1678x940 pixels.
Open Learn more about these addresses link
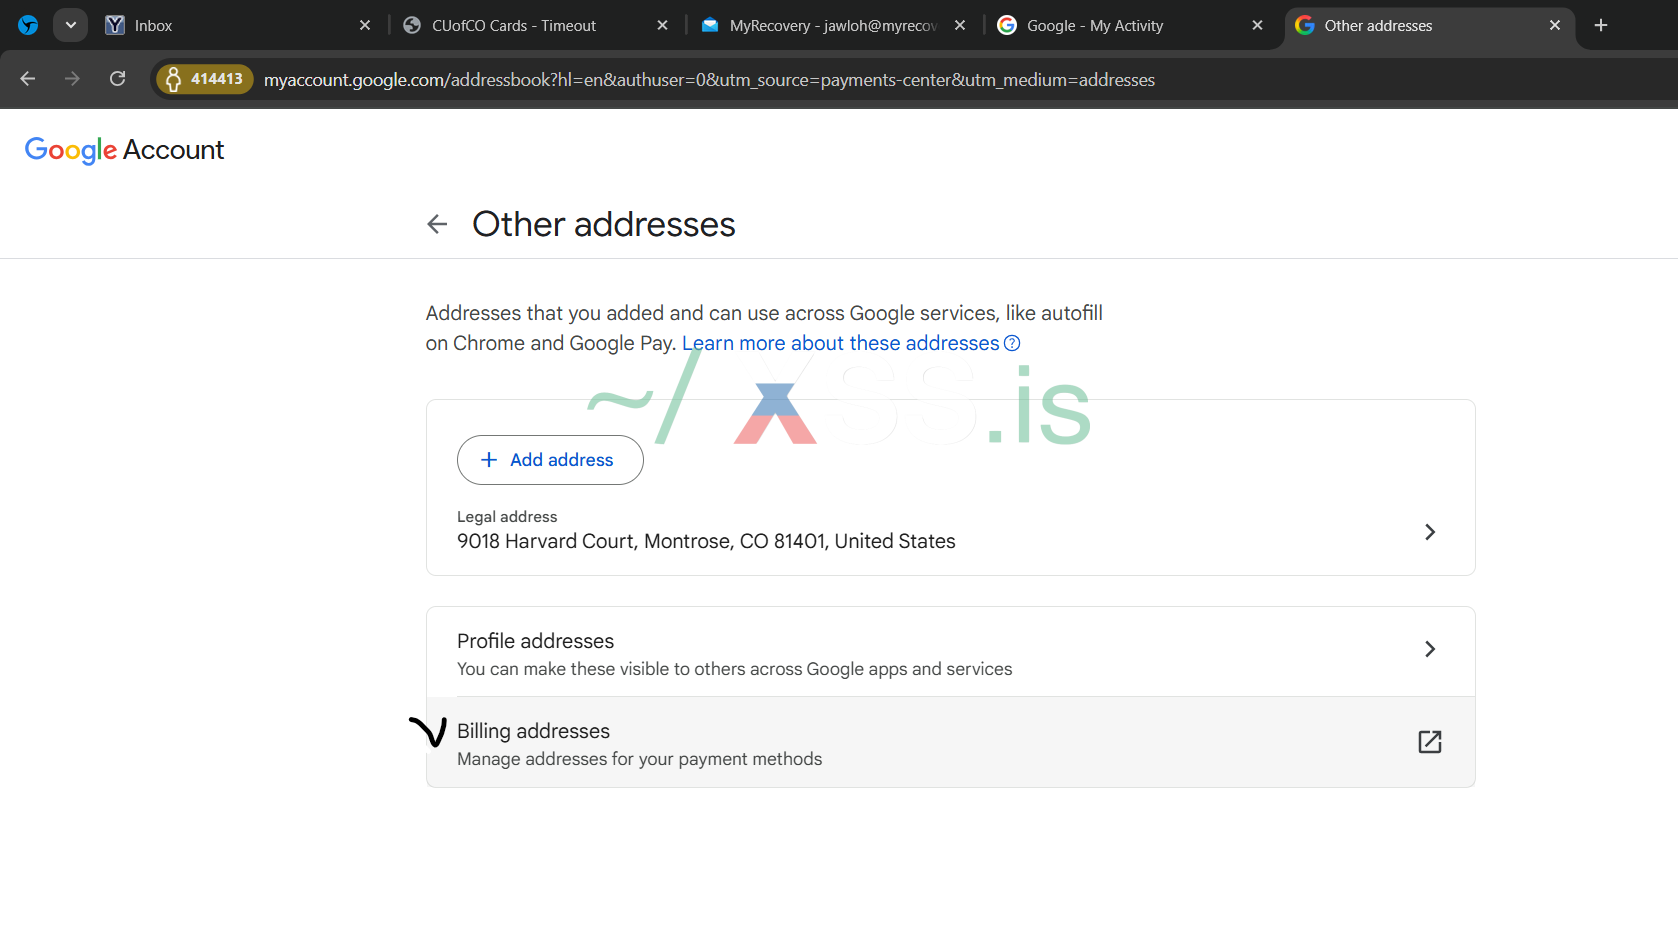pyautogui.click(x=840, y=344)
